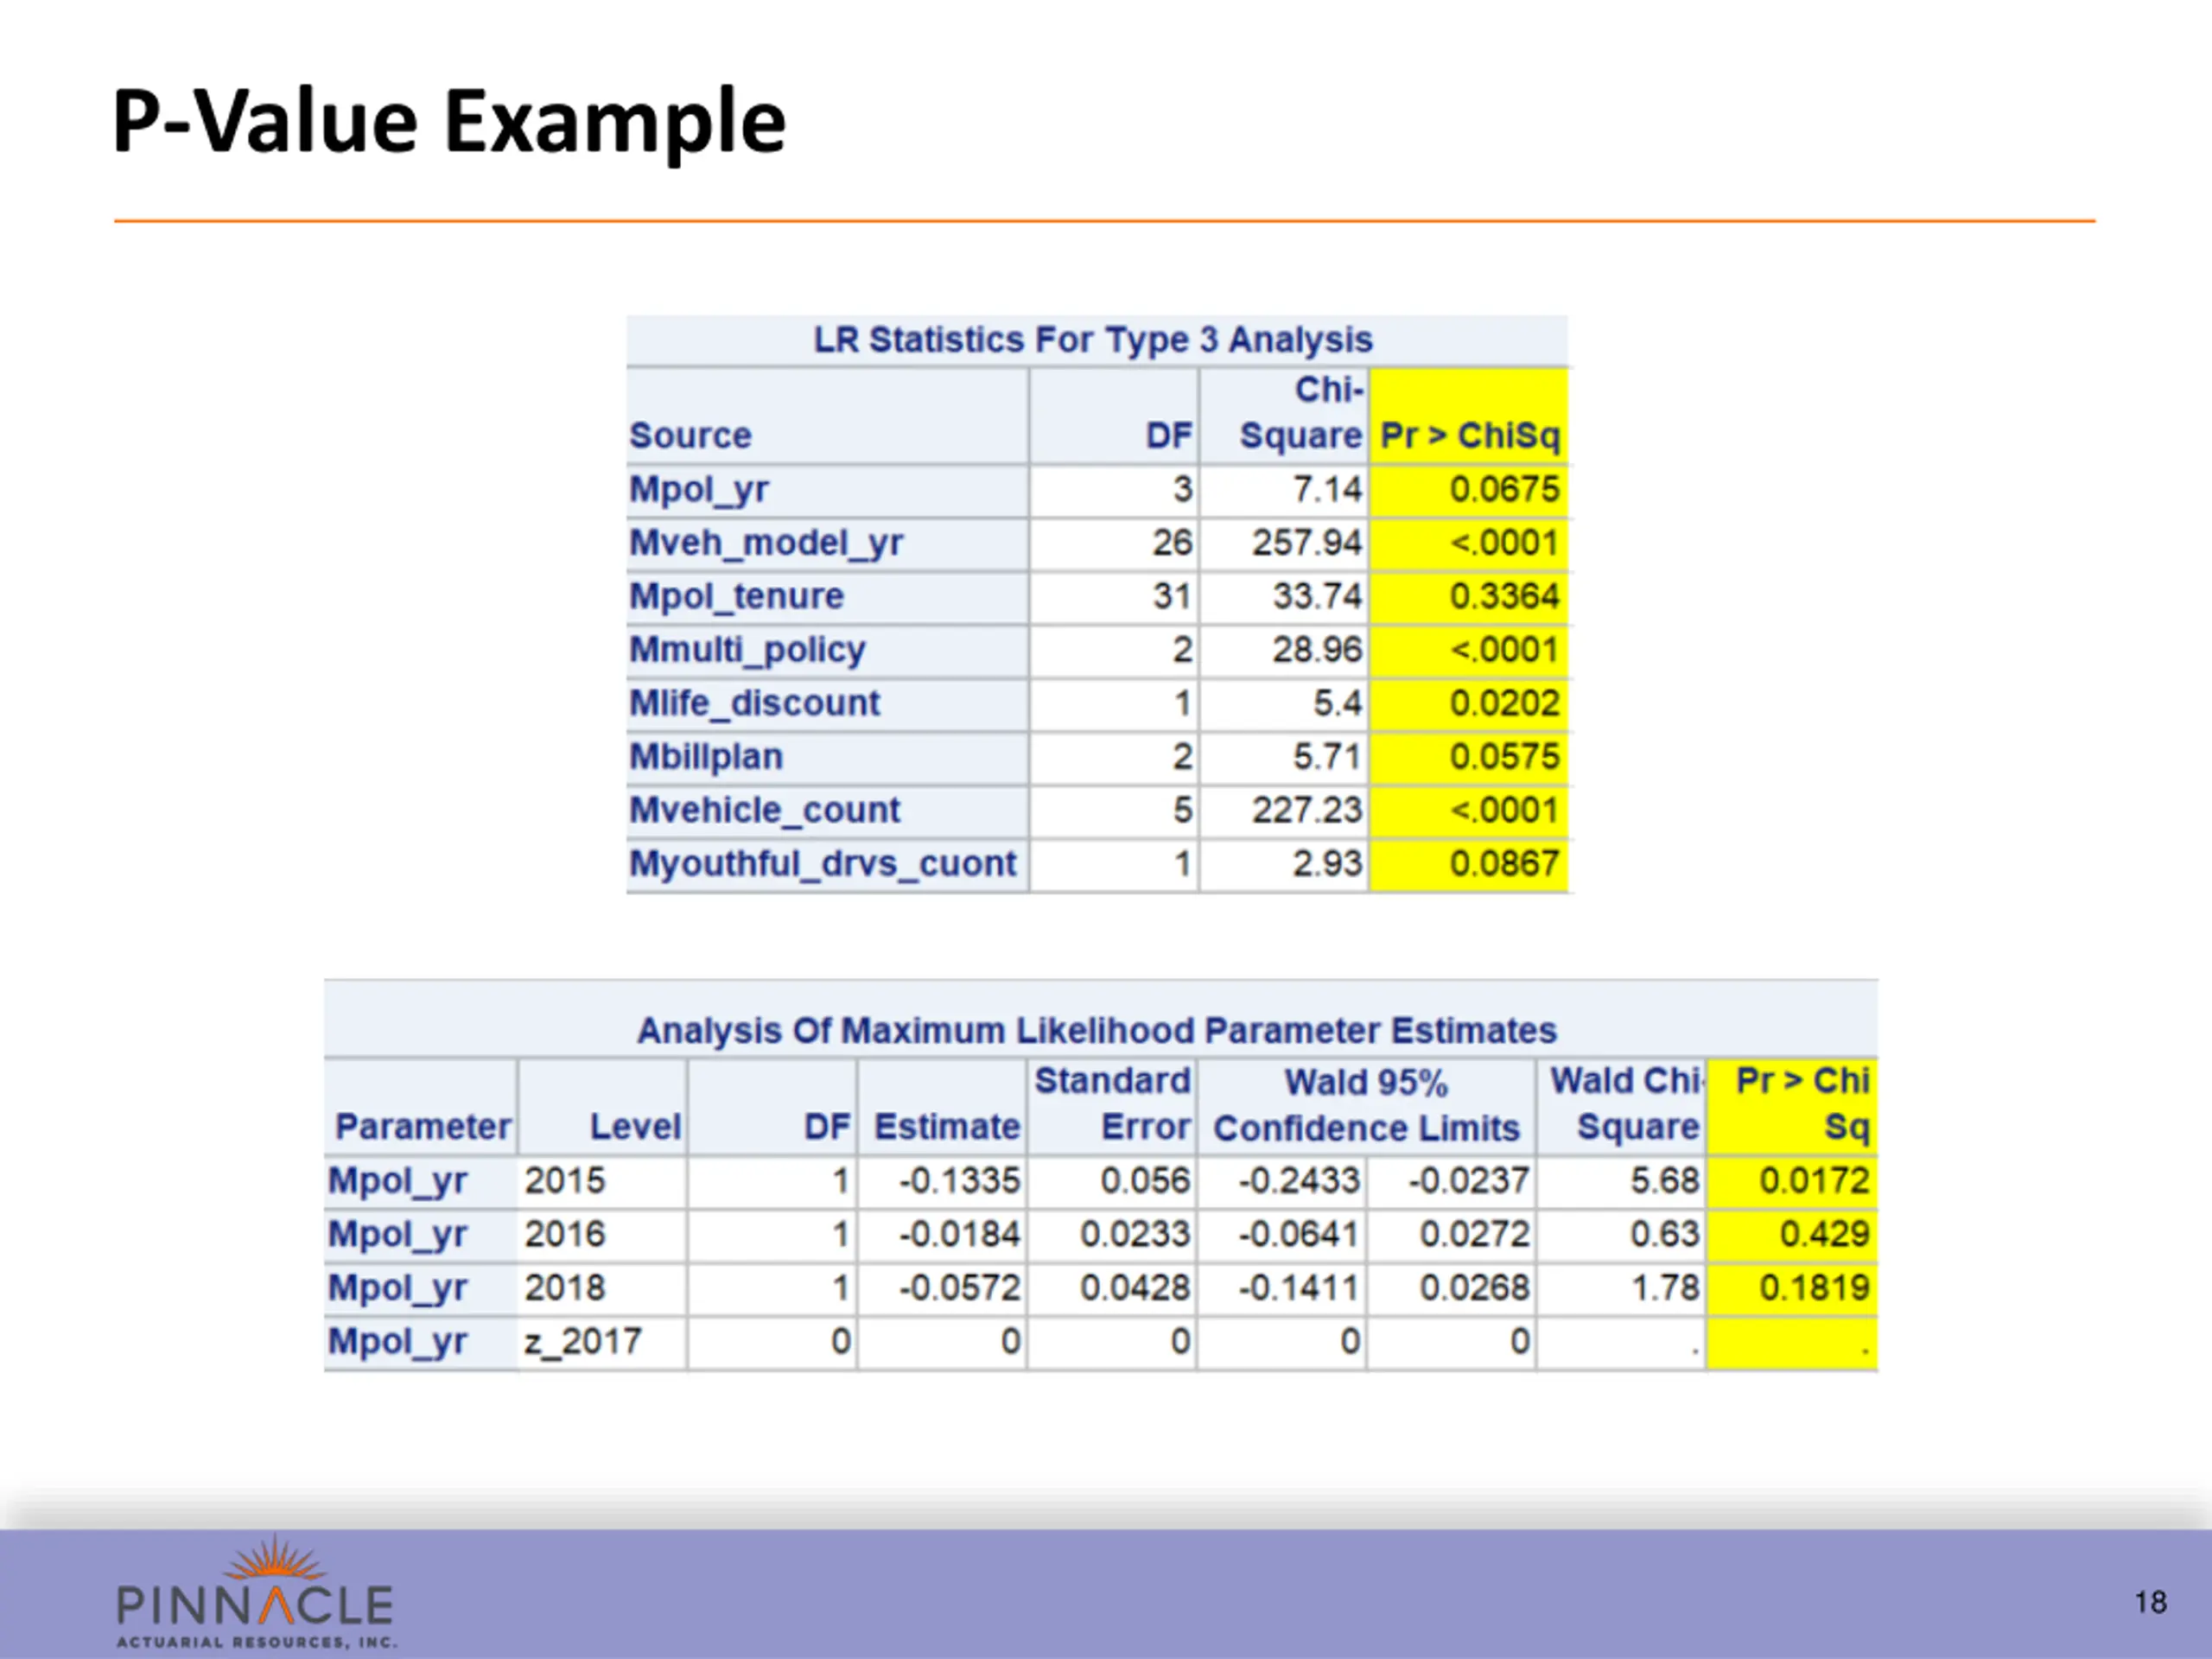
Task: Click the p-value 0.0867
Action: point(1504,864)
